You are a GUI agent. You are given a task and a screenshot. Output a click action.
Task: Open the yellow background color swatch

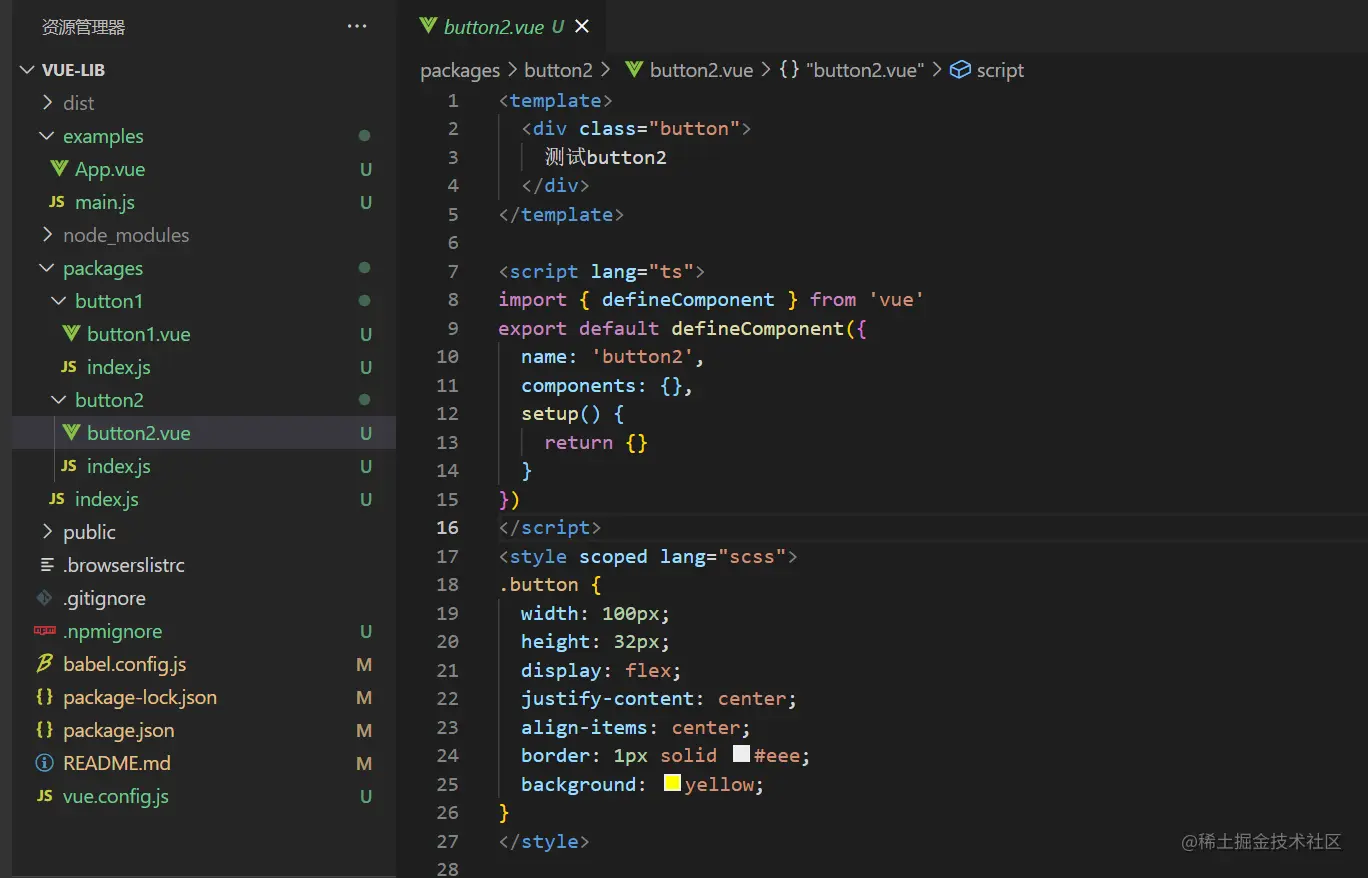(673, 784)
